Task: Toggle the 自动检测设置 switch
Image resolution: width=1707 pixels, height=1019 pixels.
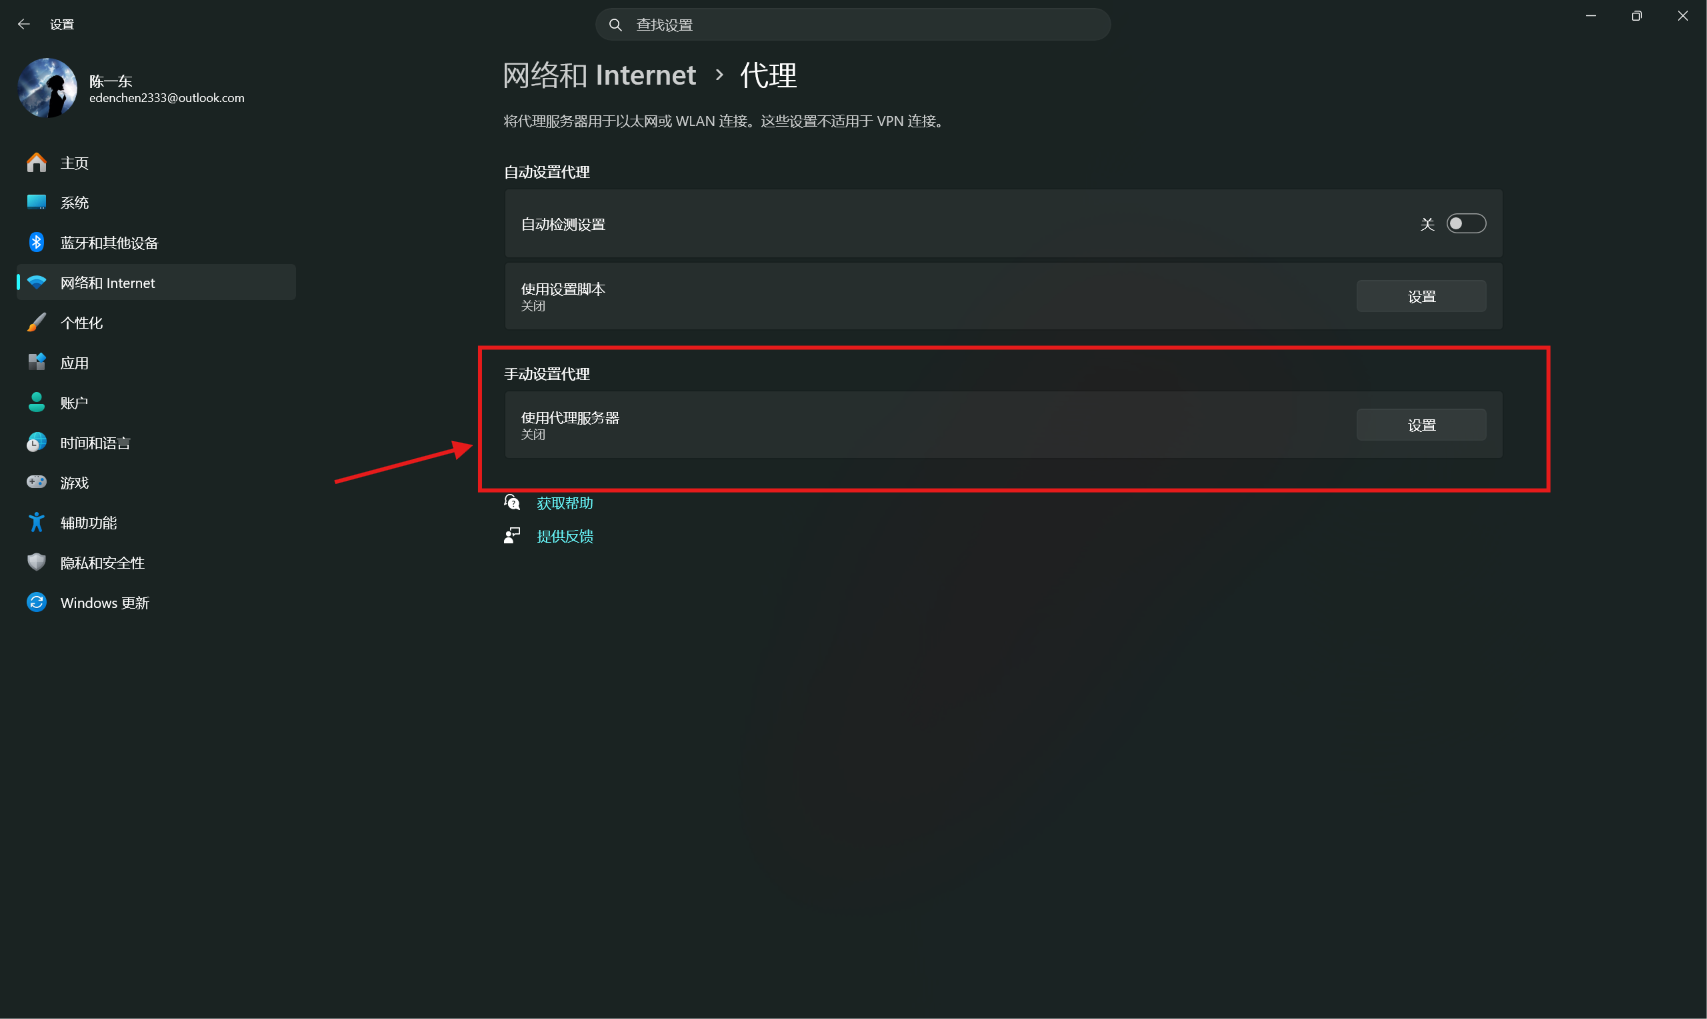Action: tap(1466, 224)
